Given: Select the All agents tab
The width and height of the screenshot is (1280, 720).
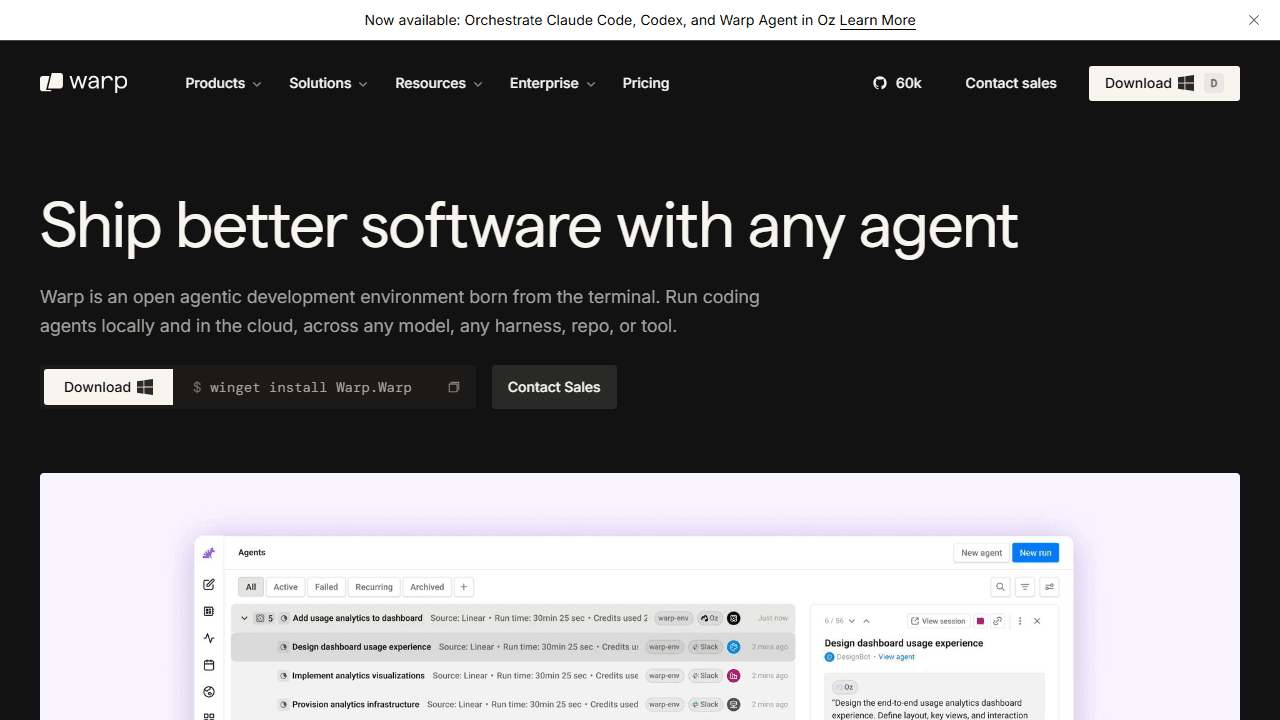Looking at the screenshot, I should pos(251,587).
